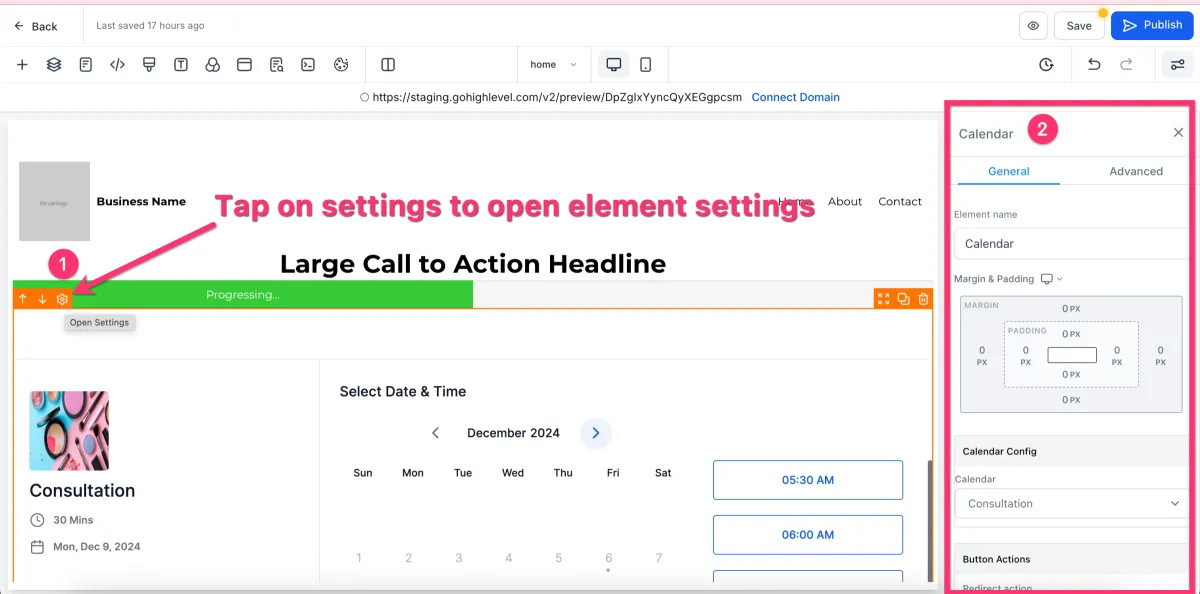The width and height of the screenshot is (1200, 594).
Task: Undo the last change
Action: pos(1094,65)
